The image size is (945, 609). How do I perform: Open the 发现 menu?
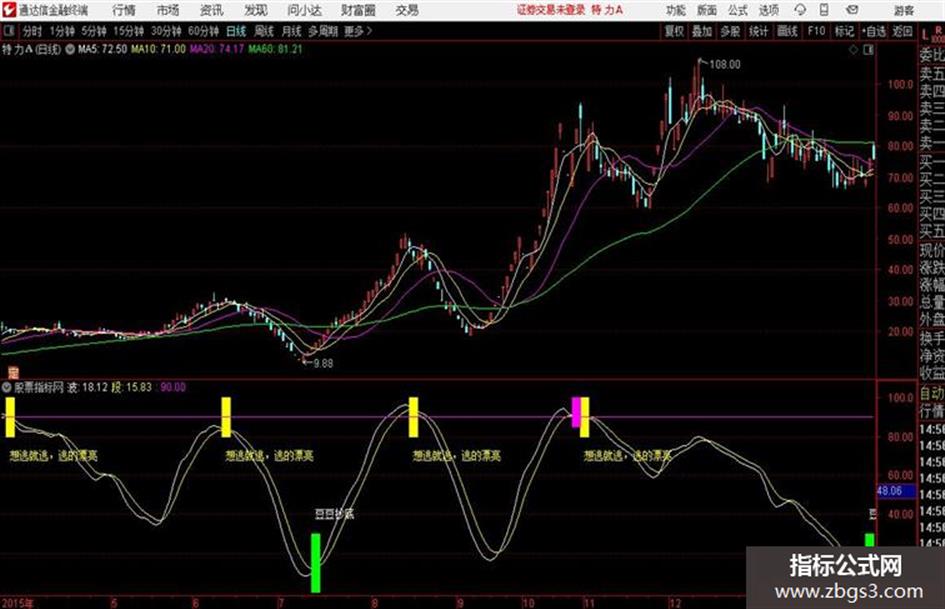[x=256, y=10]
